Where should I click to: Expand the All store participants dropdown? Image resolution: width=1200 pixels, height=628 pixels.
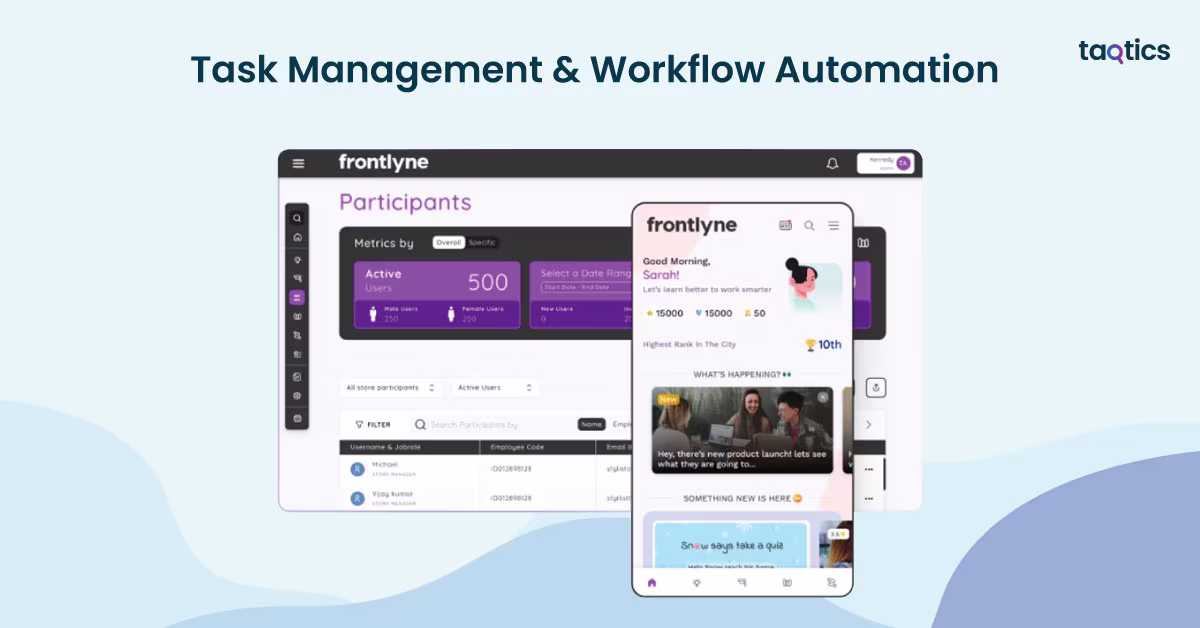390,388
